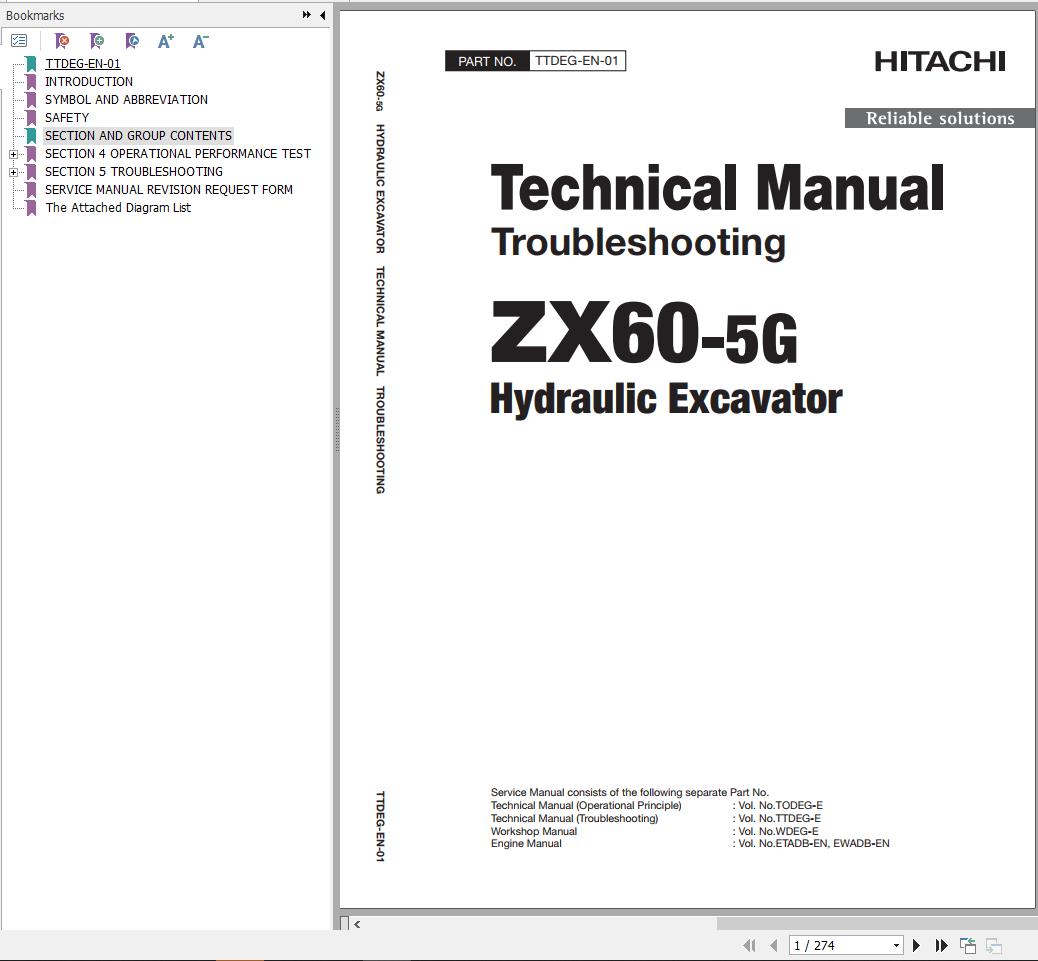Increase bookmark font size with A+
Screen dimensions: 1038x961
[x=165, y=41]
